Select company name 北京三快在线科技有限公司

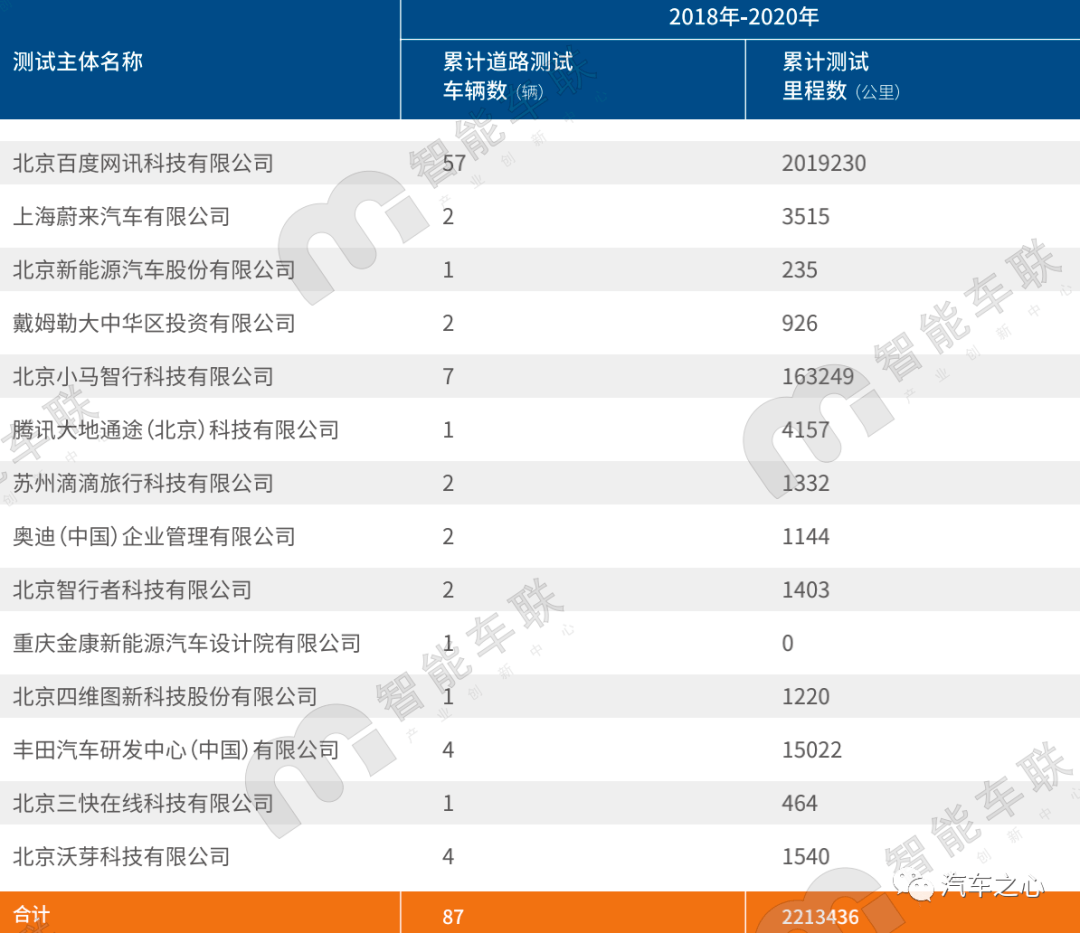(143, 804)
